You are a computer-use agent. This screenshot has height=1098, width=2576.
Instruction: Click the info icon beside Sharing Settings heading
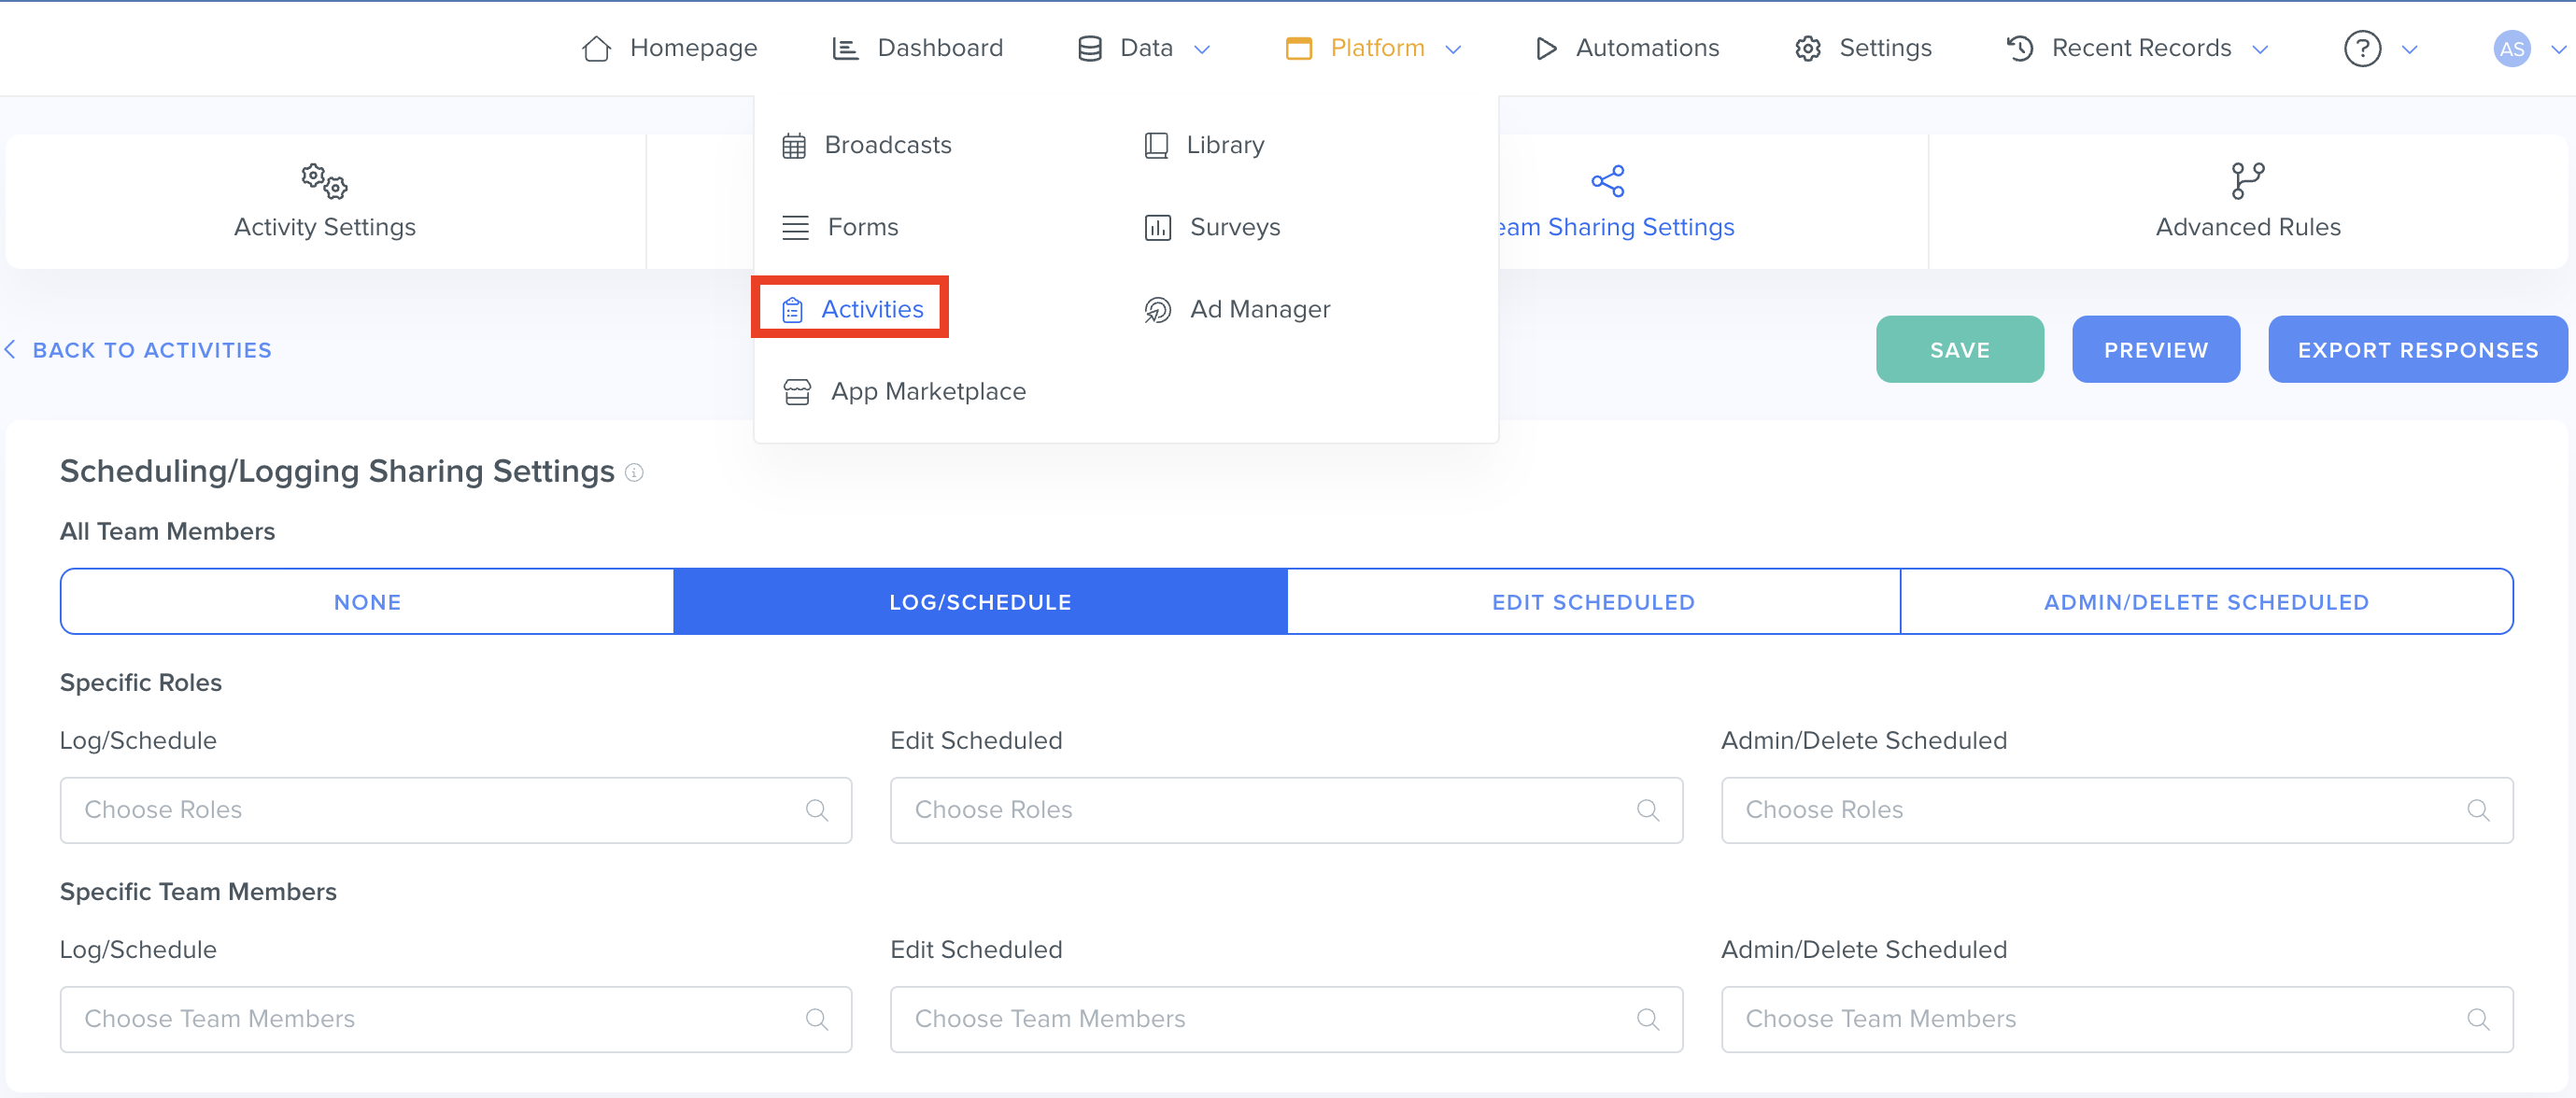point(634,472)
